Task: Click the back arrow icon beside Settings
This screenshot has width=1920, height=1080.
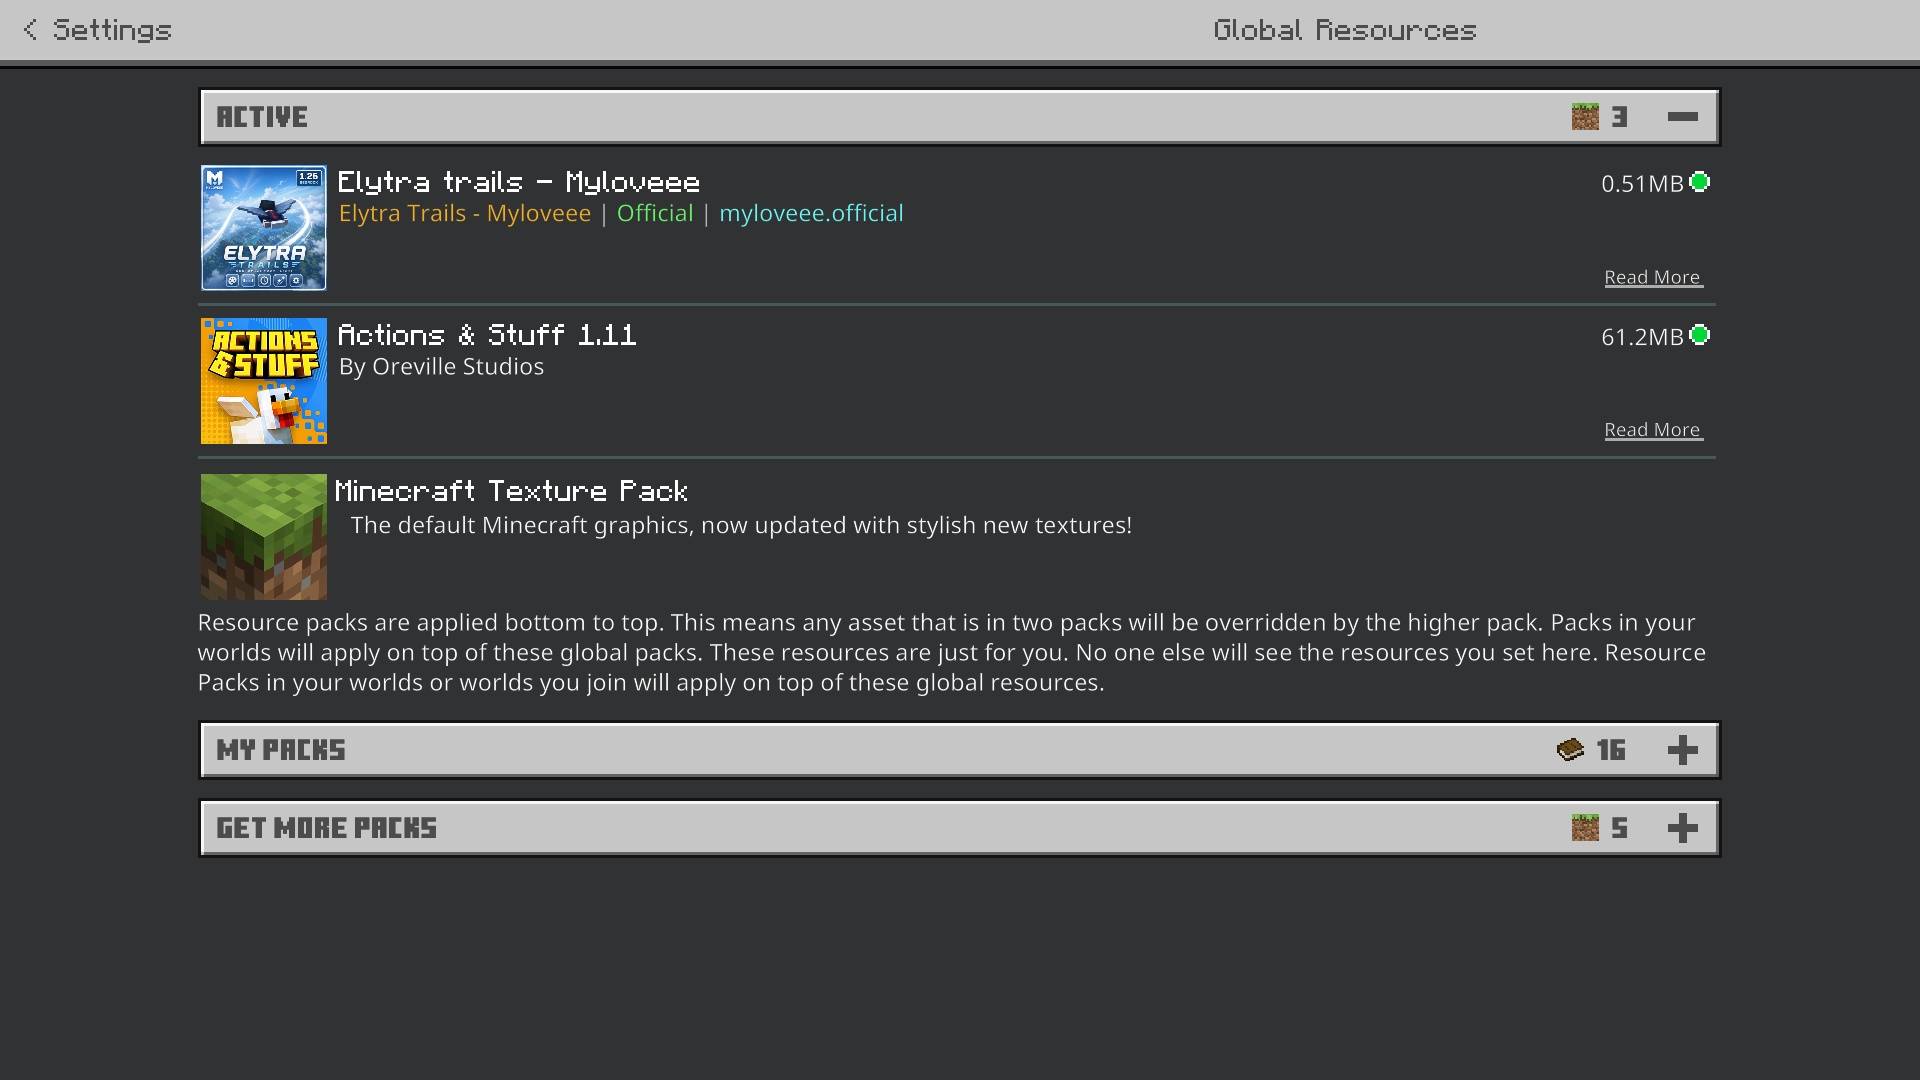Action: click(x=30, y=30)
